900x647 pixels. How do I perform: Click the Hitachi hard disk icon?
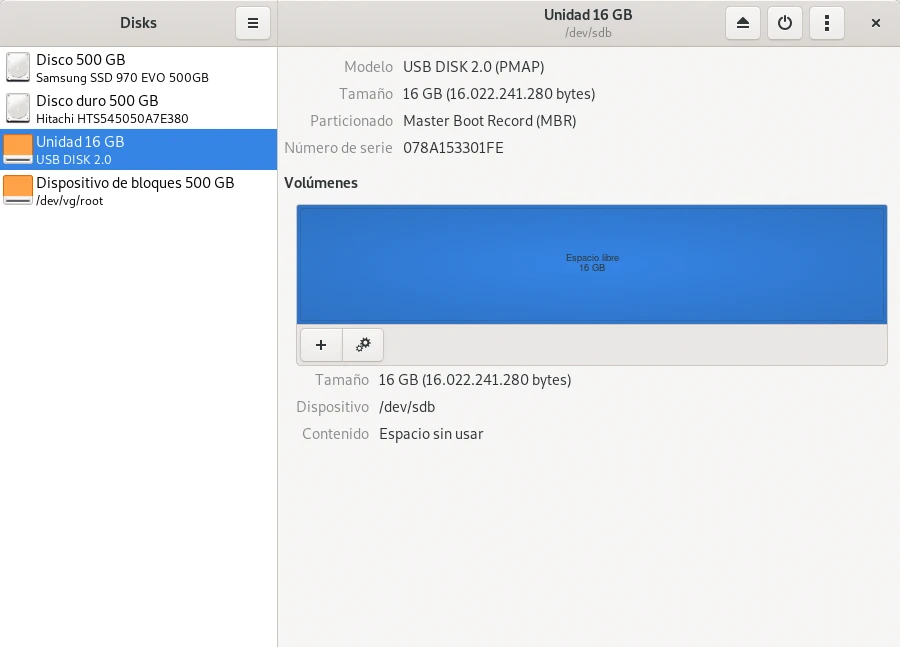click(18, 109)
